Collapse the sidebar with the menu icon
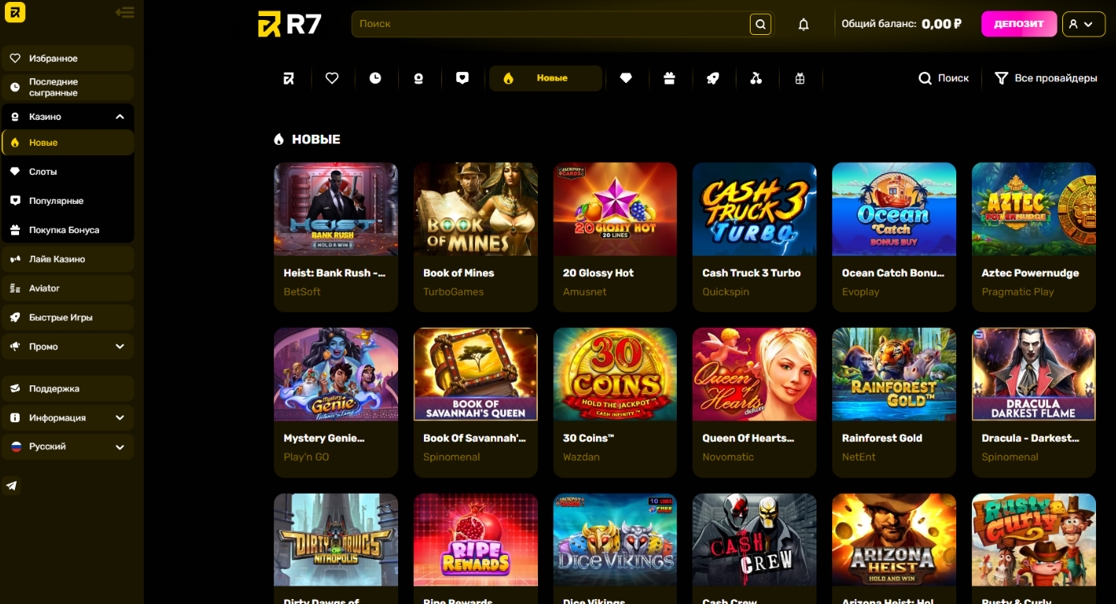This screenshot has width=1116, height=604. (x=125, y=12)
